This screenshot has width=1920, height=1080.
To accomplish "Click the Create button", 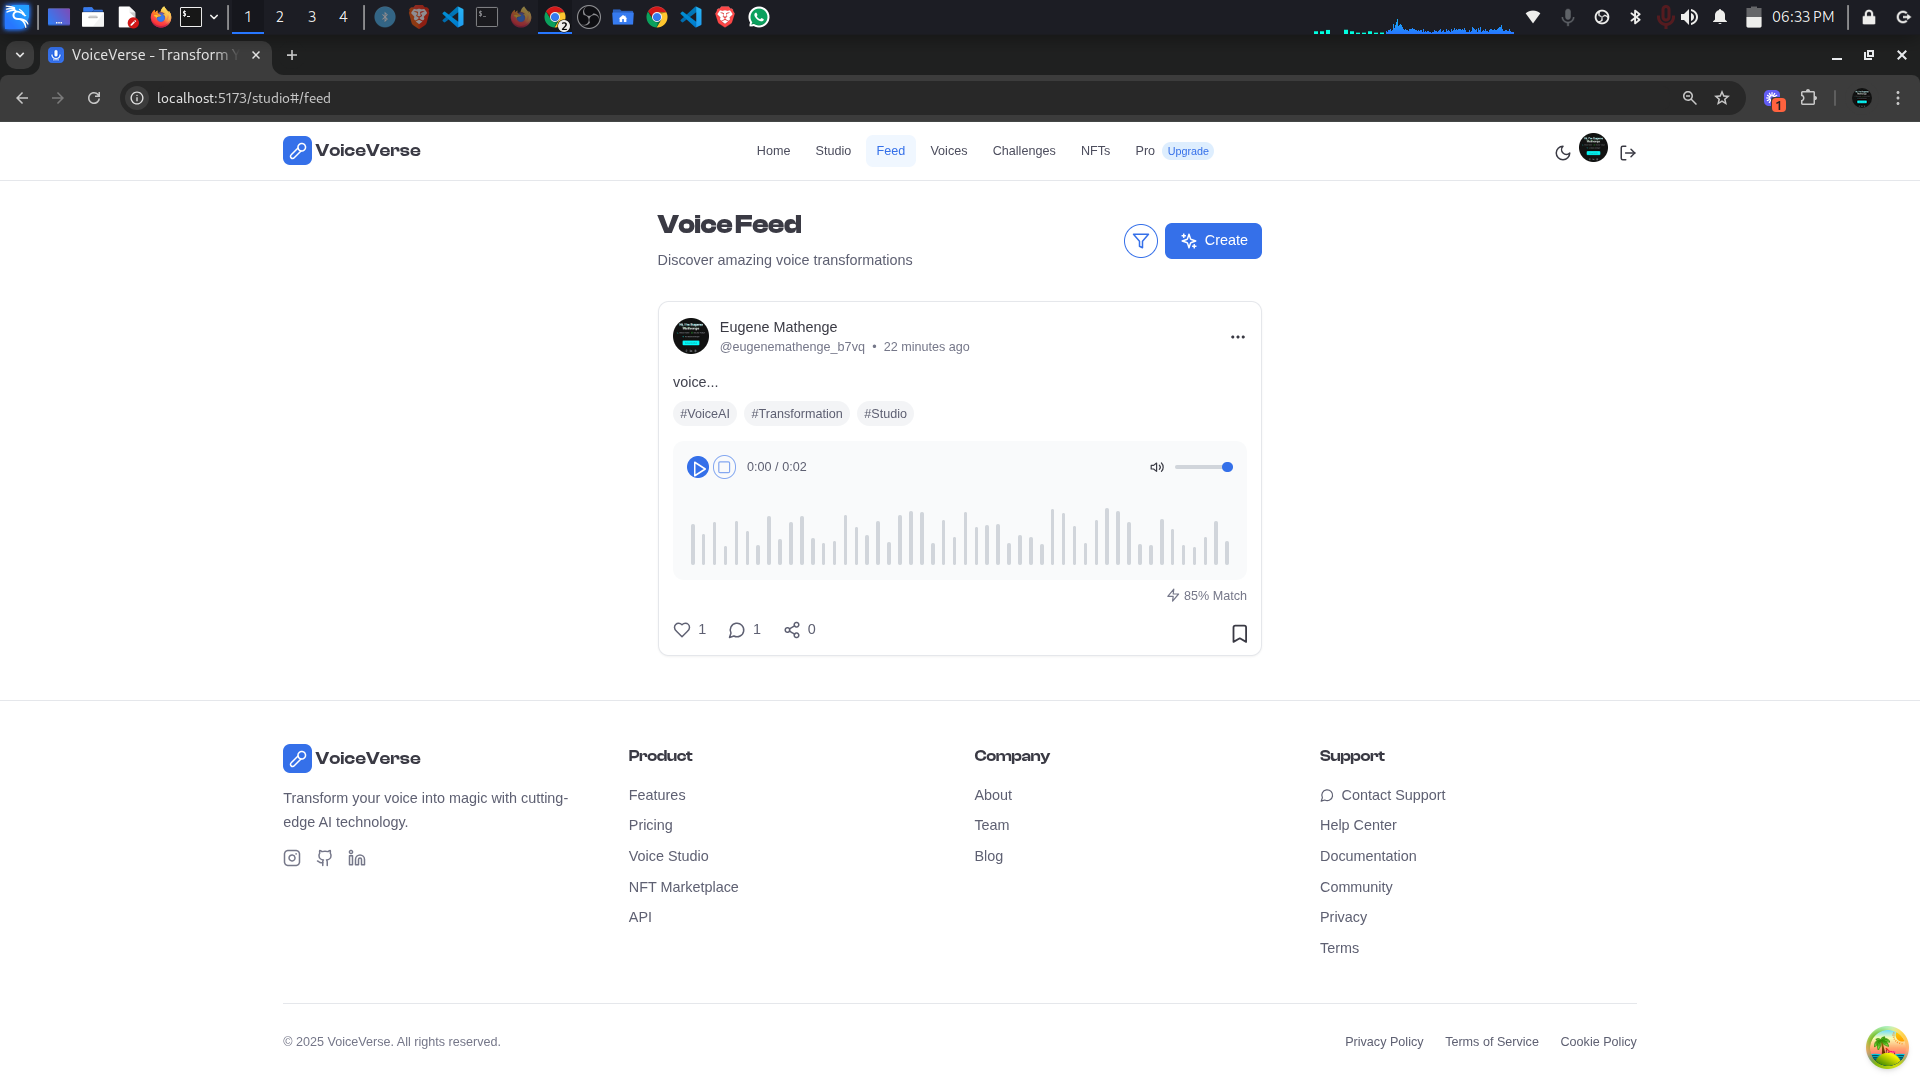I will tap(1213, 241).
